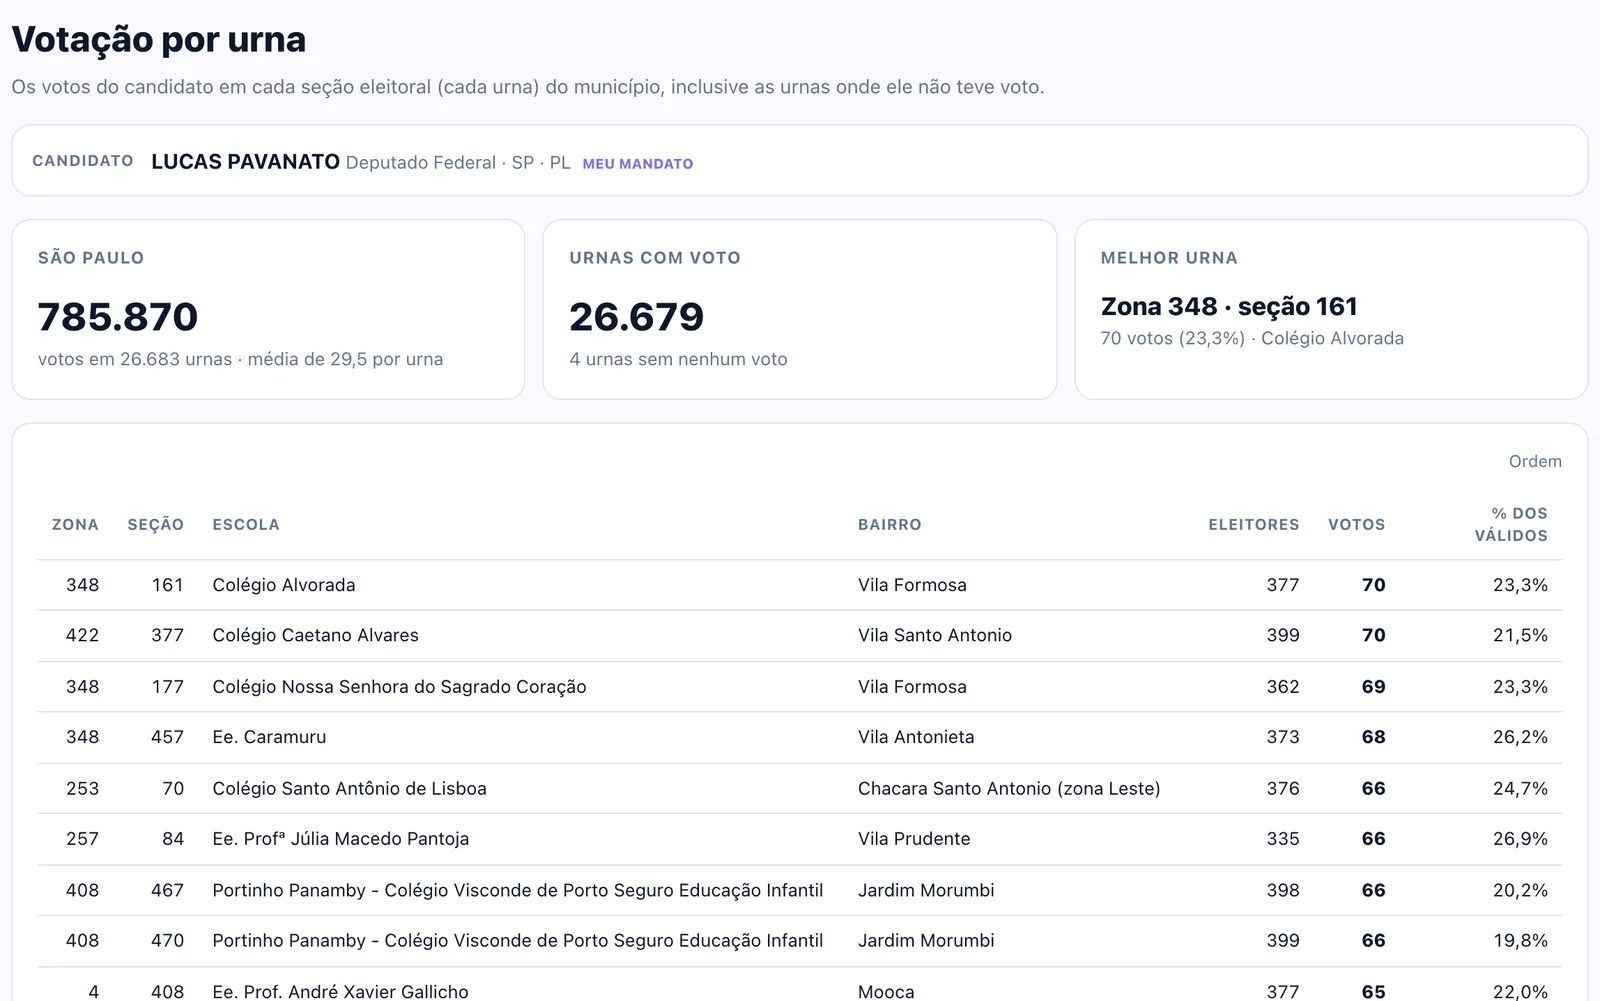The width and height of the screenshot is (1600, 1001).
Task: Open the MEU MANDATO link
Action: click(637, 164)
